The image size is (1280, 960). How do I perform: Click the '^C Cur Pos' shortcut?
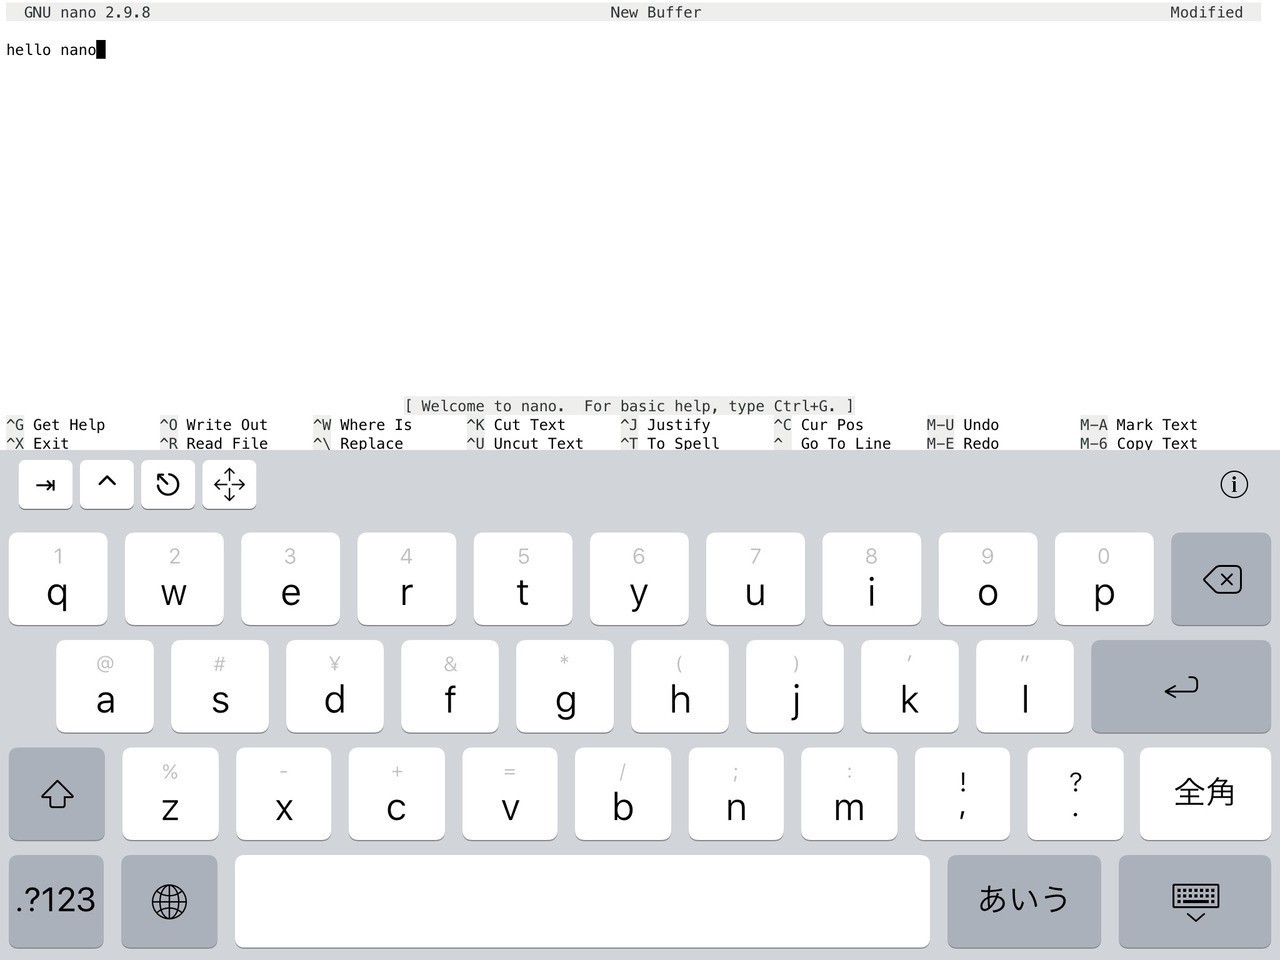[819, 425]
